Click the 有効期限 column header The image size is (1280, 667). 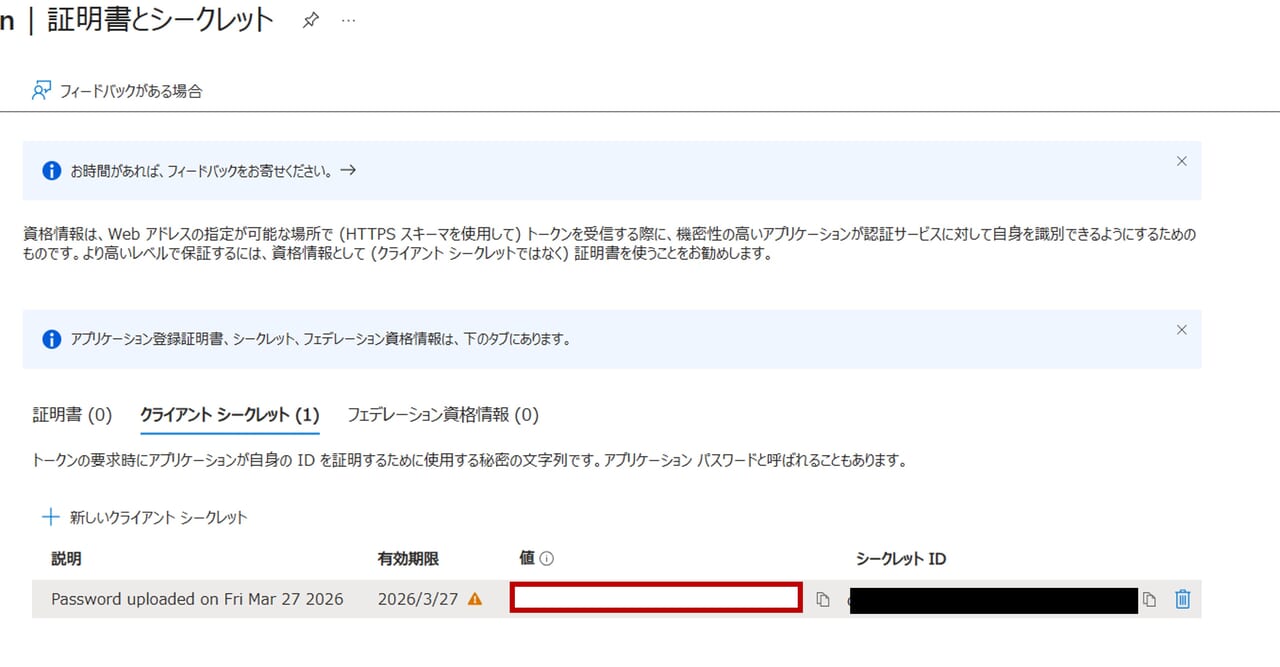pos(408,559)
